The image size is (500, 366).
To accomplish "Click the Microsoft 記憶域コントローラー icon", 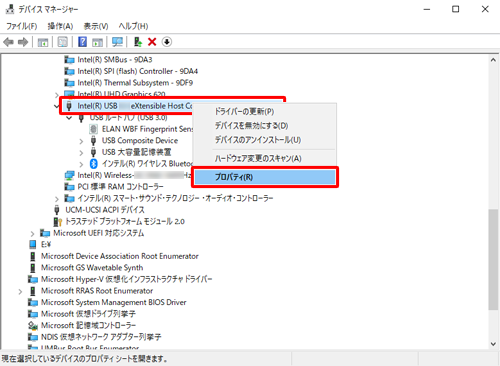I will point(33,325).
